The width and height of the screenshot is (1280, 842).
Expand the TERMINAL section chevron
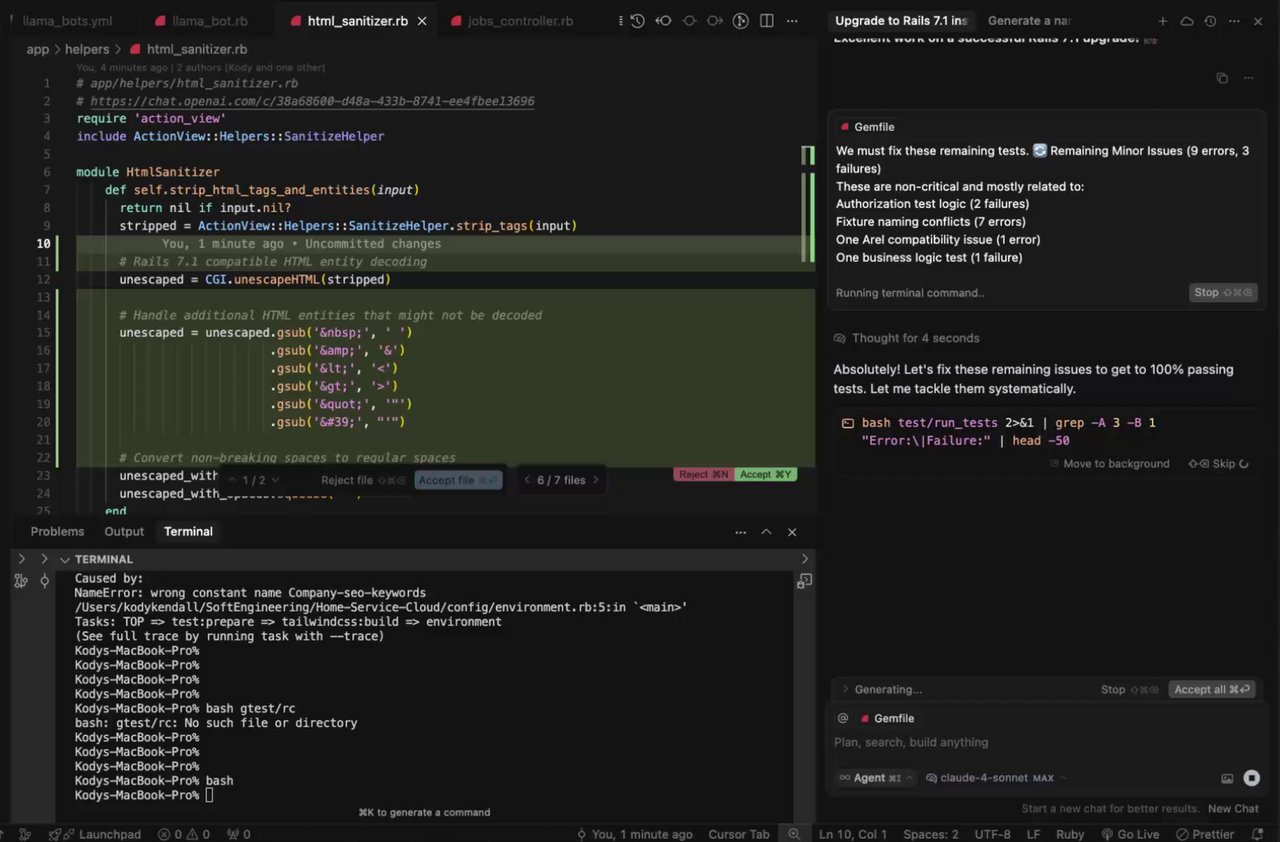coord(65,559)
